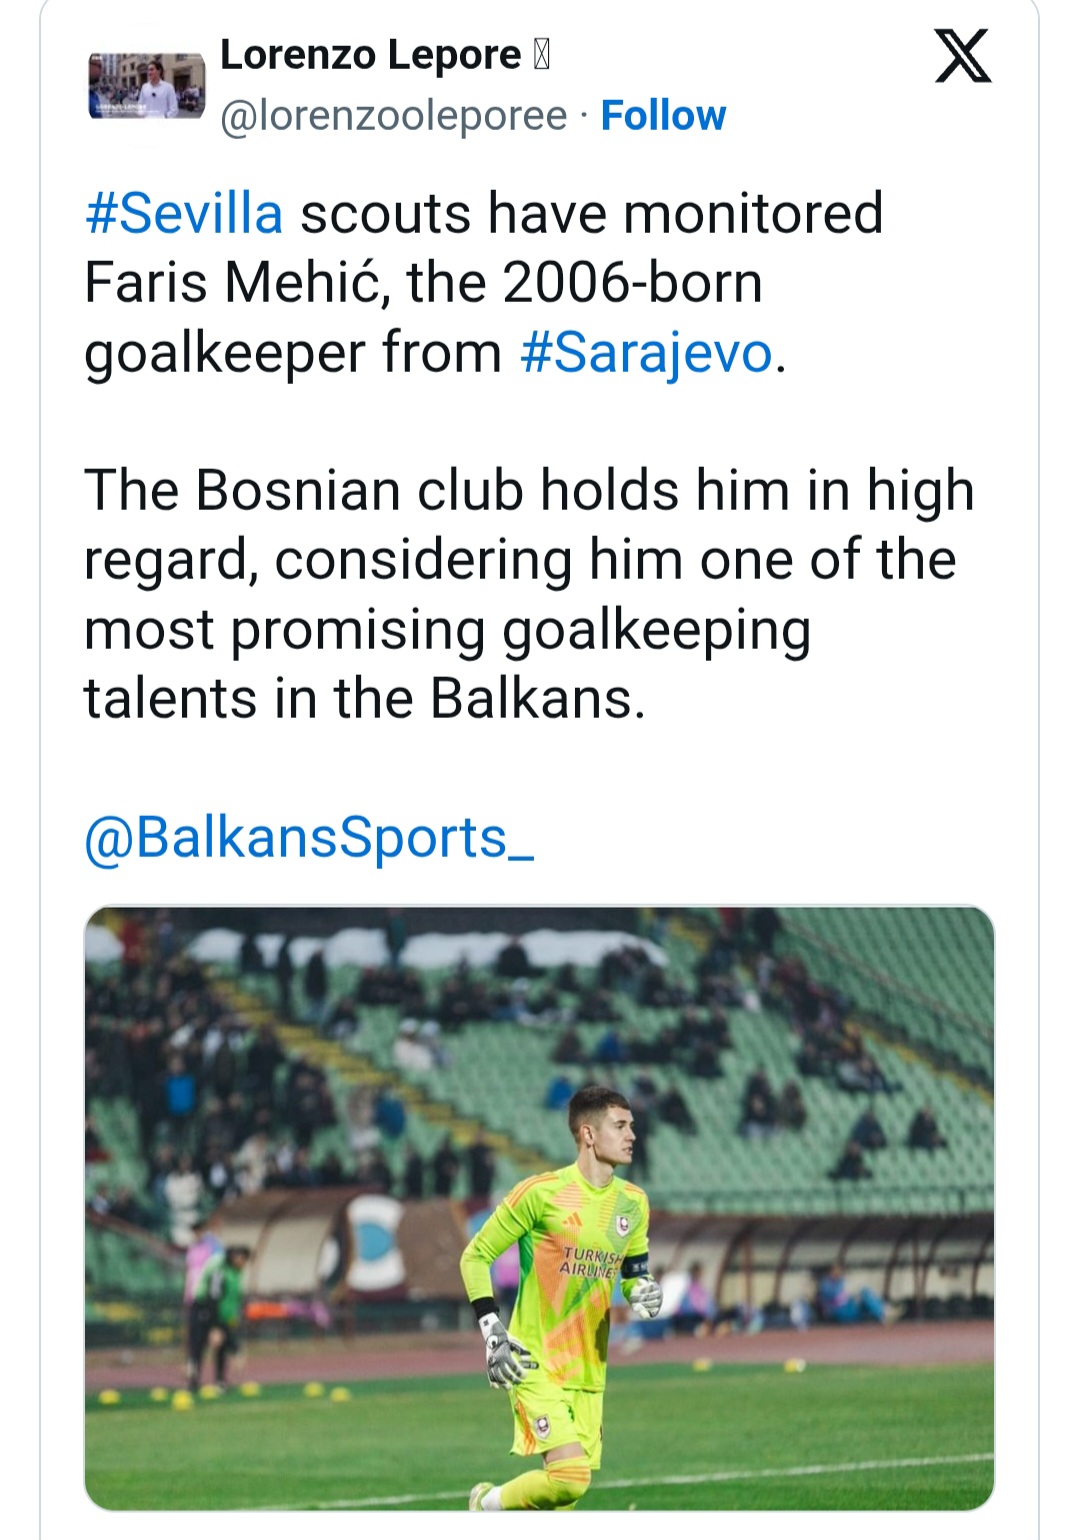This screenshot has height=1540, width=1080.
Task: Open Lorenzo Lepore's profile avatar
Action: [146, 86]
